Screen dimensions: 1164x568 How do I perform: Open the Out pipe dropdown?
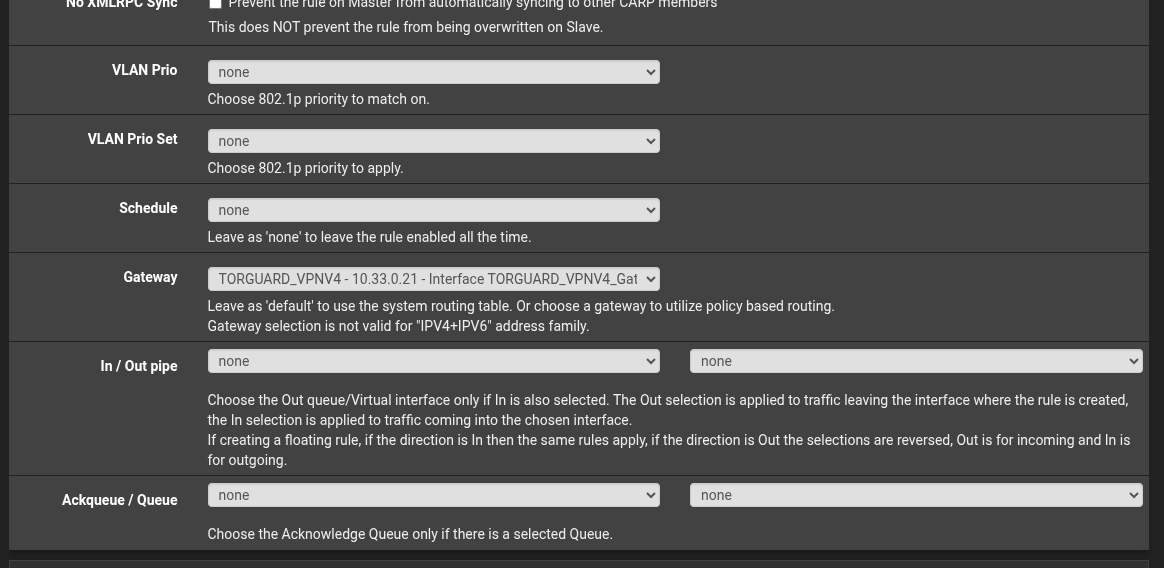(915, 361)
